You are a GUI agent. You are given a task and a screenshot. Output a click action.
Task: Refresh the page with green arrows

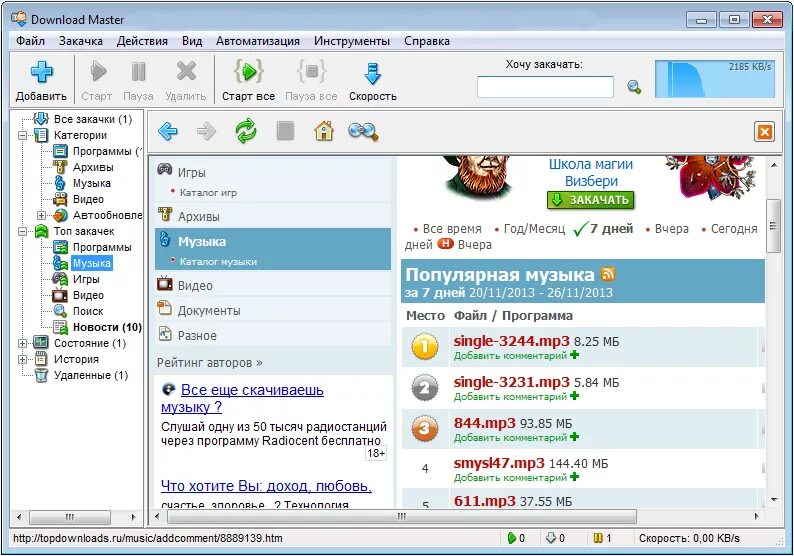[246, 131]
